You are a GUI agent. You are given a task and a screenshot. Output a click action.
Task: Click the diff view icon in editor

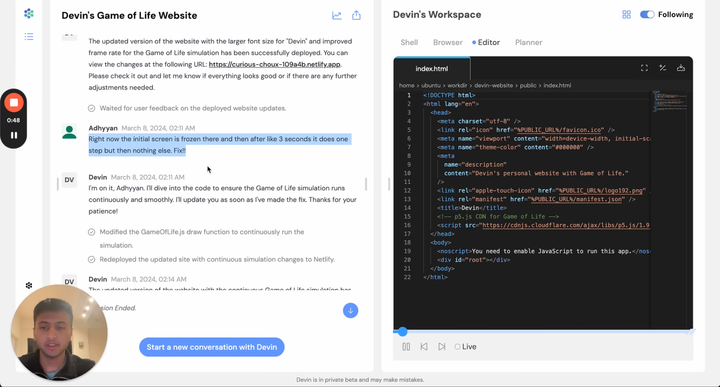663,68
